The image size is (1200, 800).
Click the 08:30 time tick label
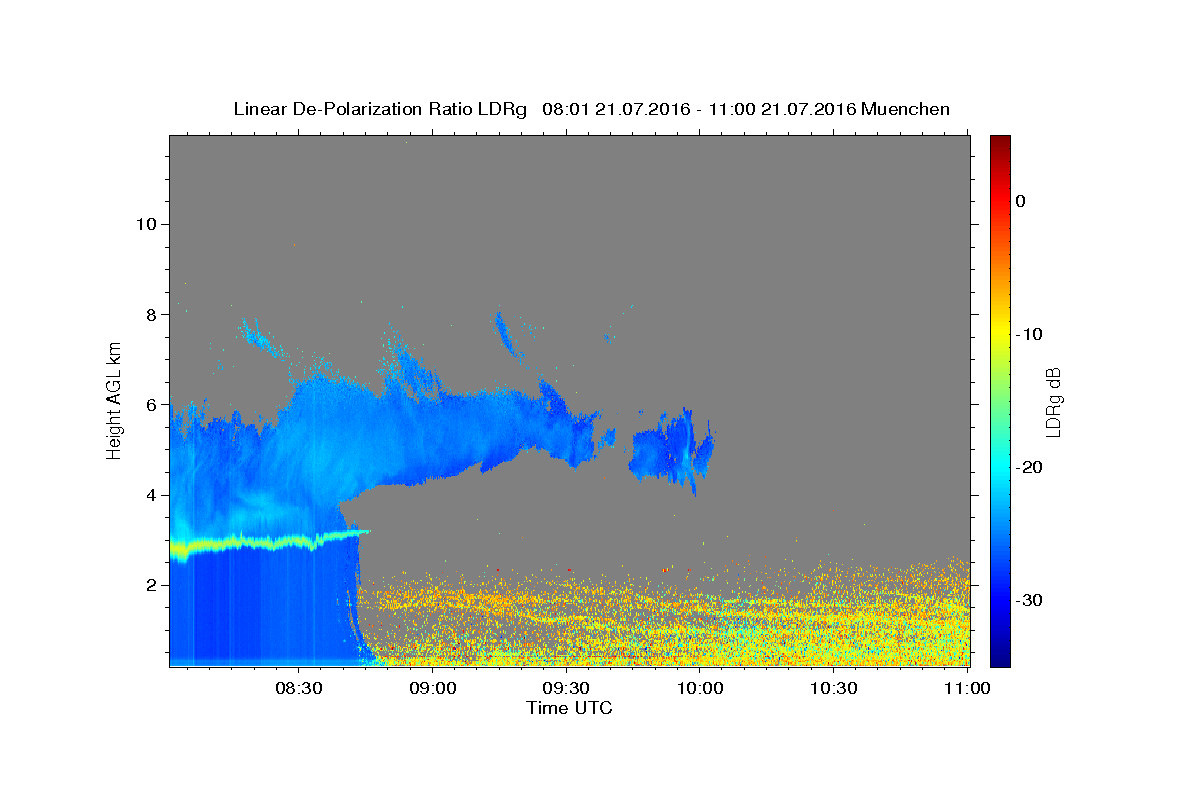(x=299, y=689)
